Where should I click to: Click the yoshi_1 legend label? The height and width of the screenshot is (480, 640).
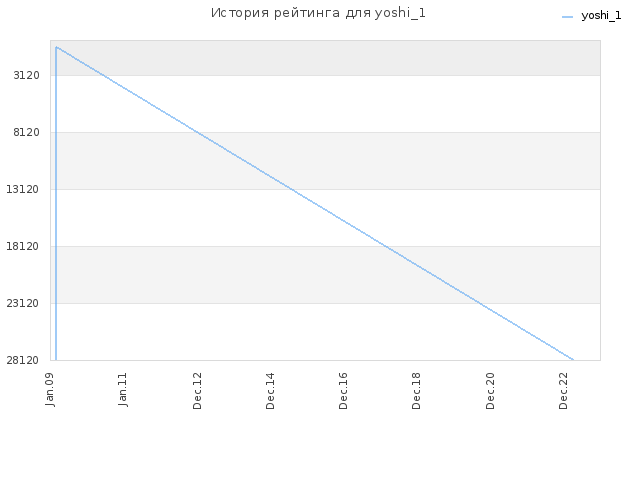[x=601, y=16]
